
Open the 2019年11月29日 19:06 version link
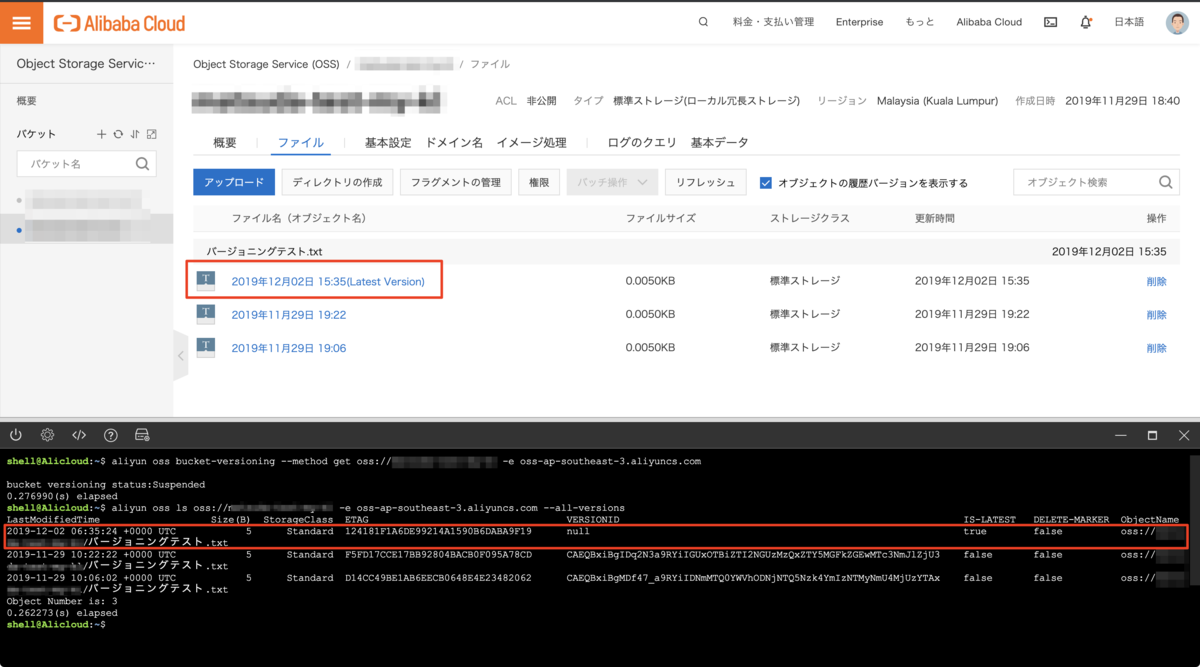pyautogui.click(x=289, y=348)
